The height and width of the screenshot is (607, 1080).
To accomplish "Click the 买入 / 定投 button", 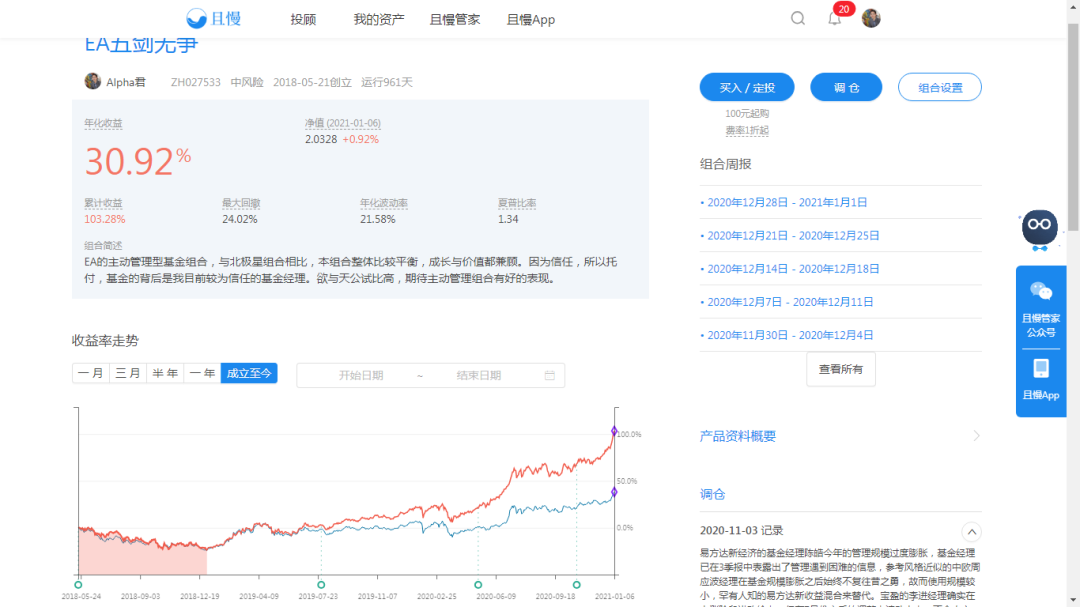I will pyautogui.click(x=747, y=88).
